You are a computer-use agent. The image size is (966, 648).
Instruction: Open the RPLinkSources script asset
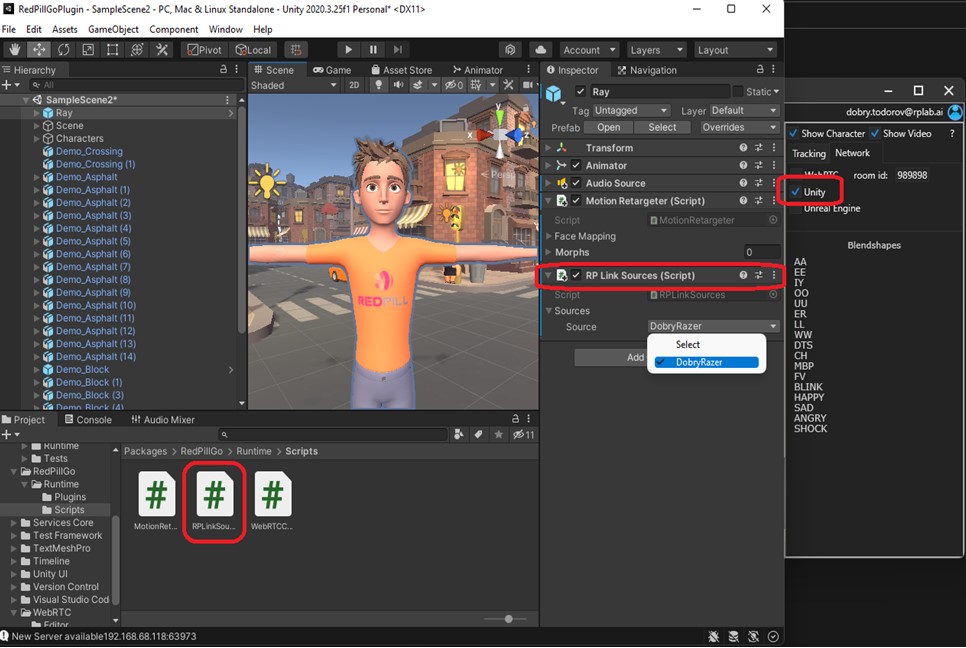(214, 495)
